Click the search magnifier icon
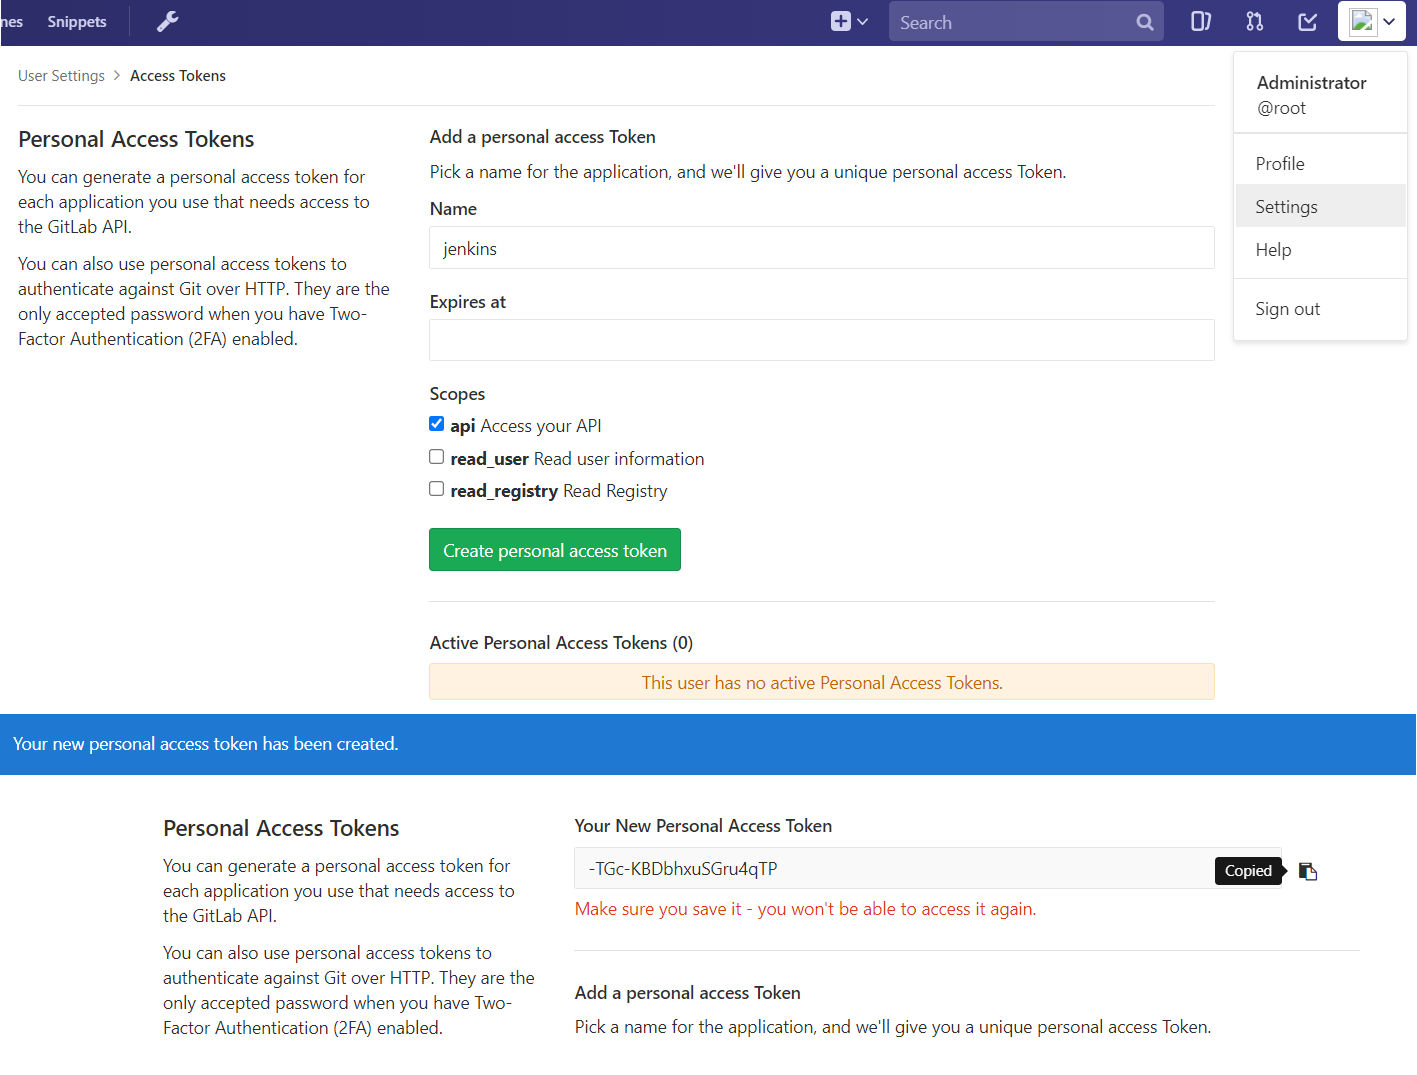The image size is (1417, 1075). (1145, 22)
